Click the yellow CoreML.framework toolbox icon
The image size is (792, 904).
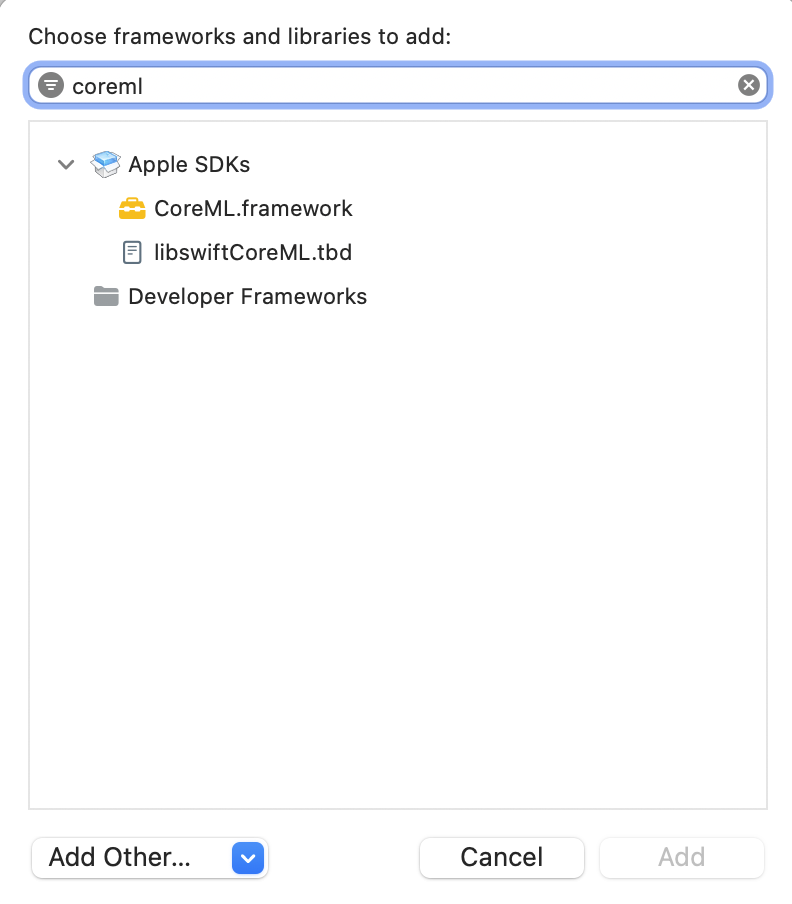[x=132, y=209]
